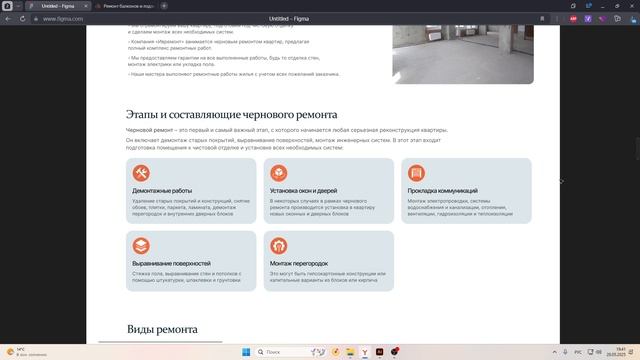
Task: Bookmark this page with the bookmark icon
Action: pyautogui.click(x=542, y=19)
